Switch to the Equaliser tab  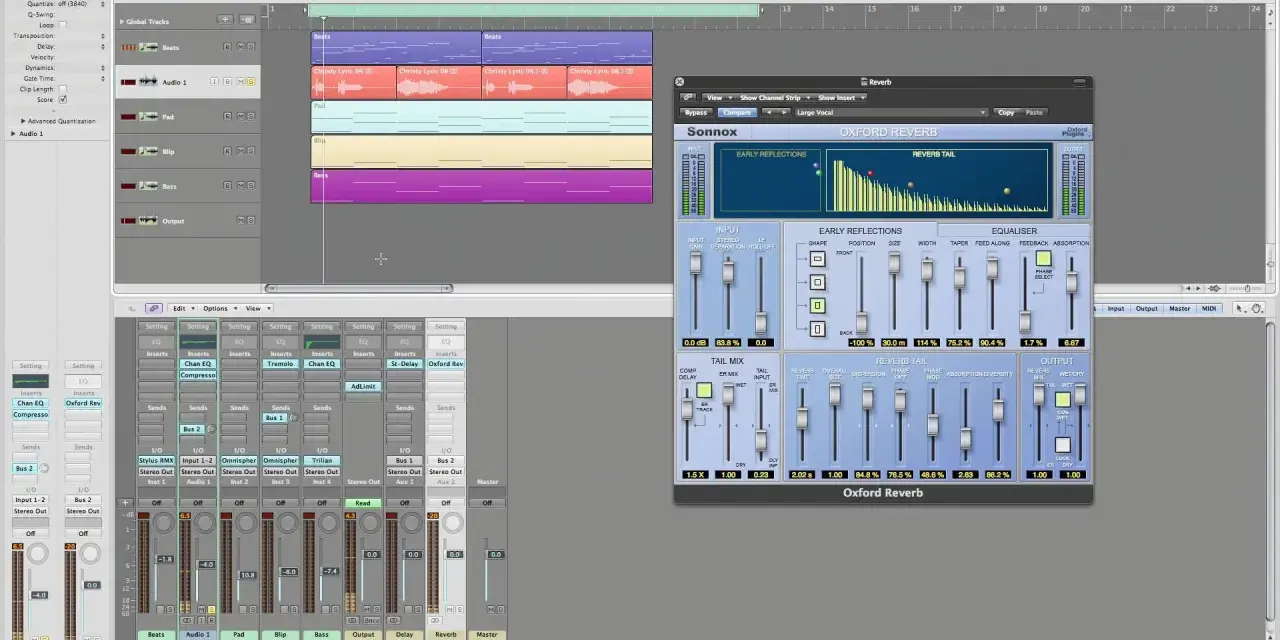[1014, 231]
